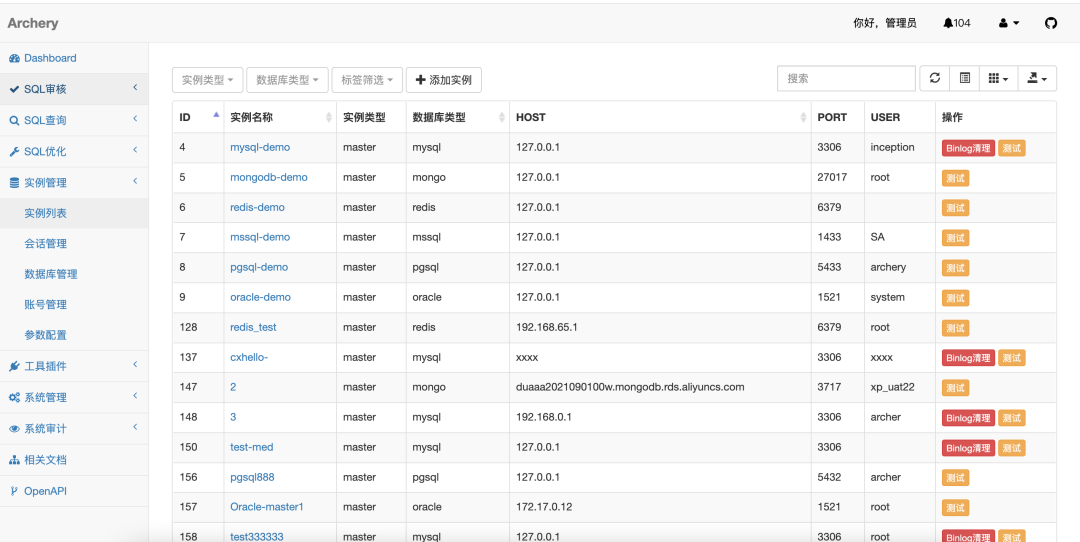Click 测试 button in oracle-demo row
This screenshot has width=1080, height=542.
(955, 298)
